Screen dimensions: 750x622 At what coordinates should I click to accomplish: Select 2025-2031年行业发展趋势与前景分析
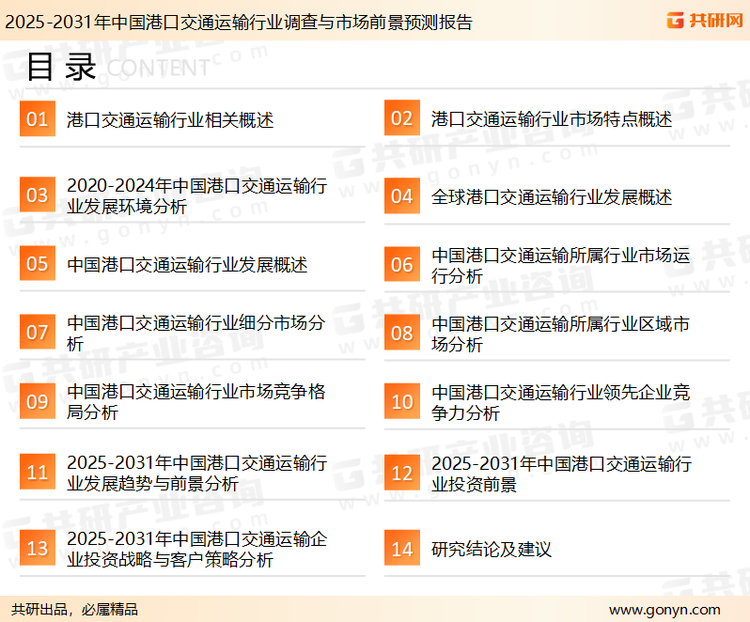point(197,473)
